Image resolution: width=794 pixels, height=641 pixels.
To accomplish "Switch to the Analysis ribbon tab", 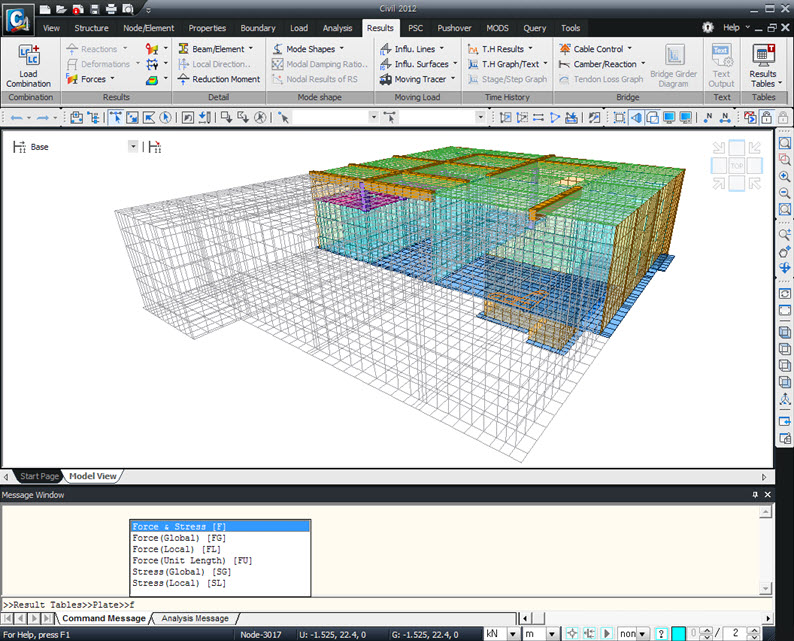I will (x=337, y=28).
